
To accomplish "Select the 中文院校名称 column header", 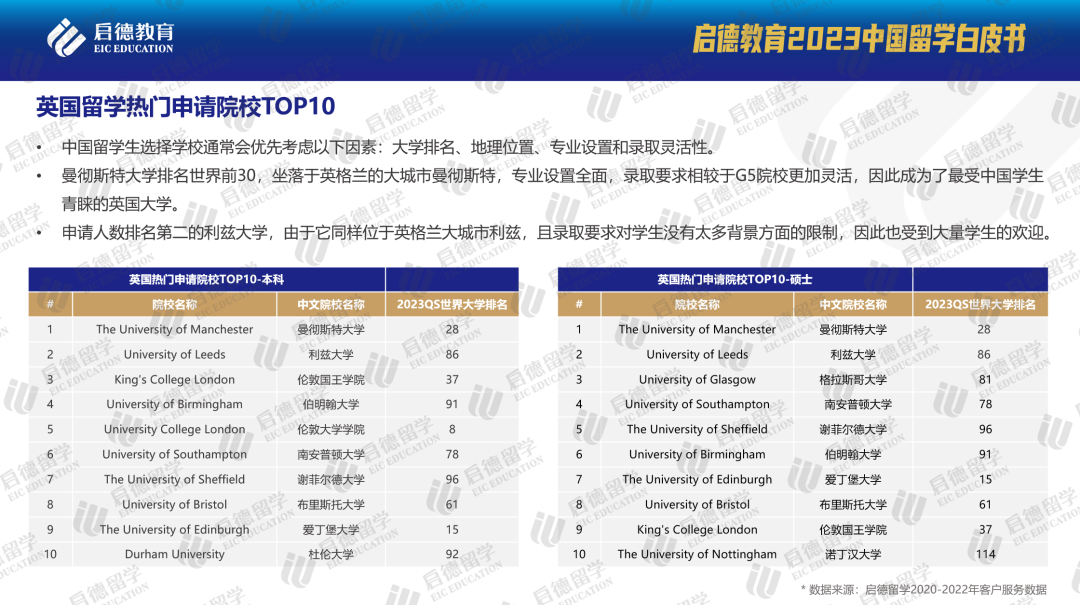I will point(332,304).
